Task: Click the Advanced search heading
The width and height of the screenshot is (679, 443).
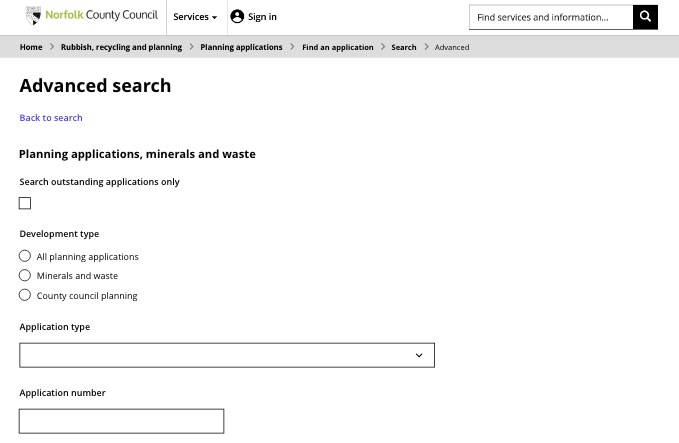Action: click(x=95, y=86)
